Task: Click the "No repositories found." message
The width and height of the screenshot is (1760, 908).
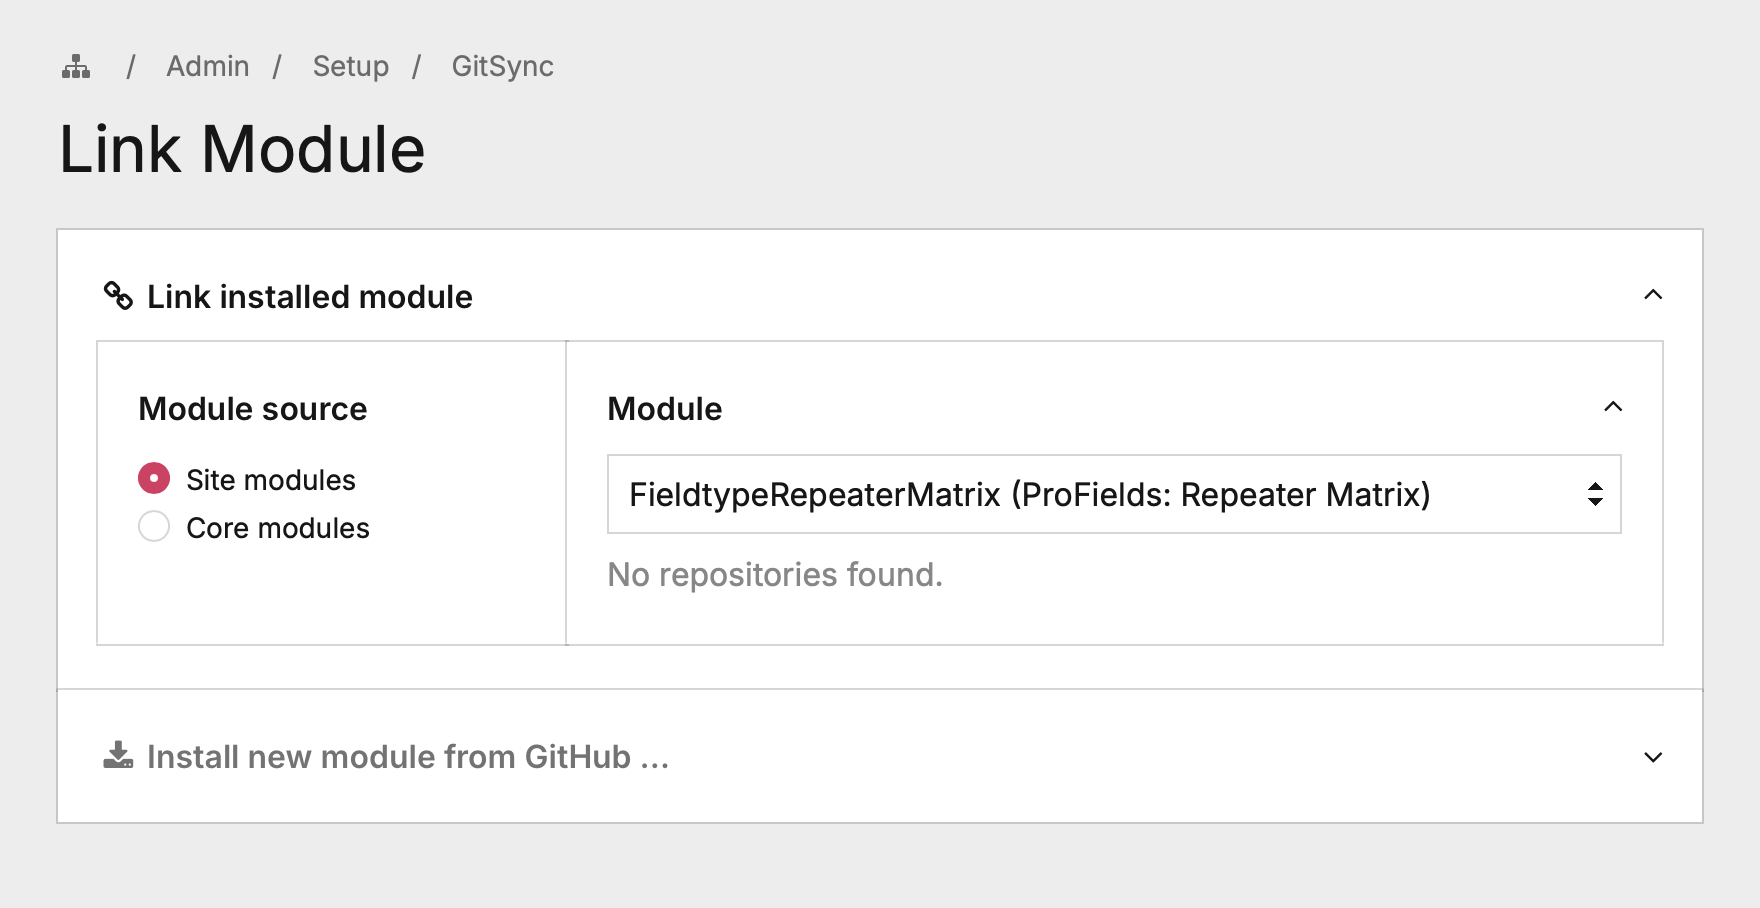Action: point(775,575)
